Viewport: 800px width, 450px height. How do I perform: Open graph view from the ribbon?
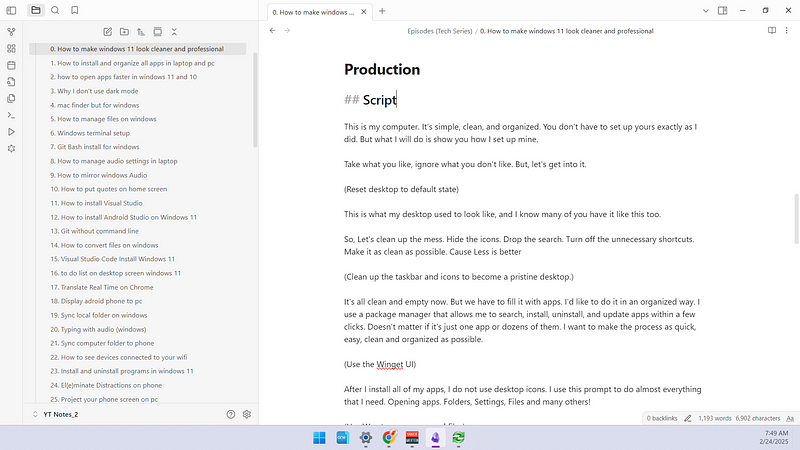[x=11, y=32]
